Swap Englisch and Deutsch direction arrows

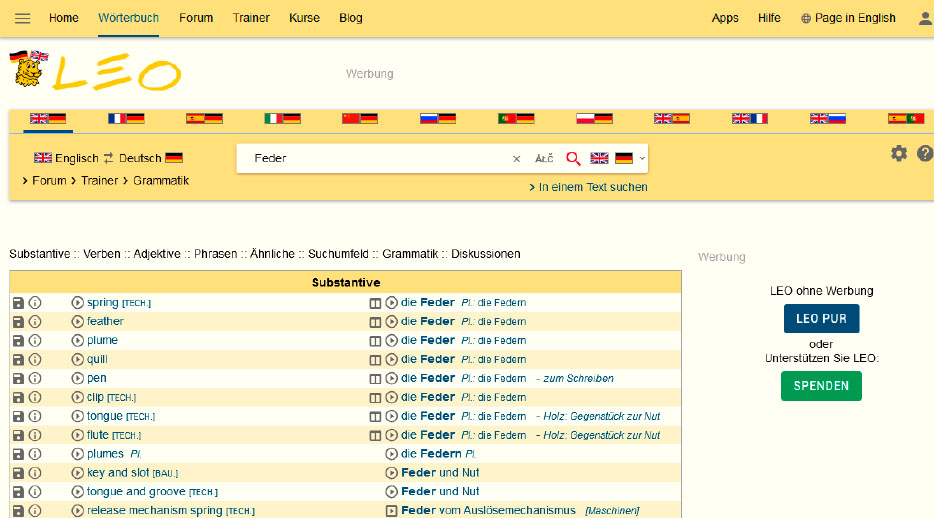108,158
